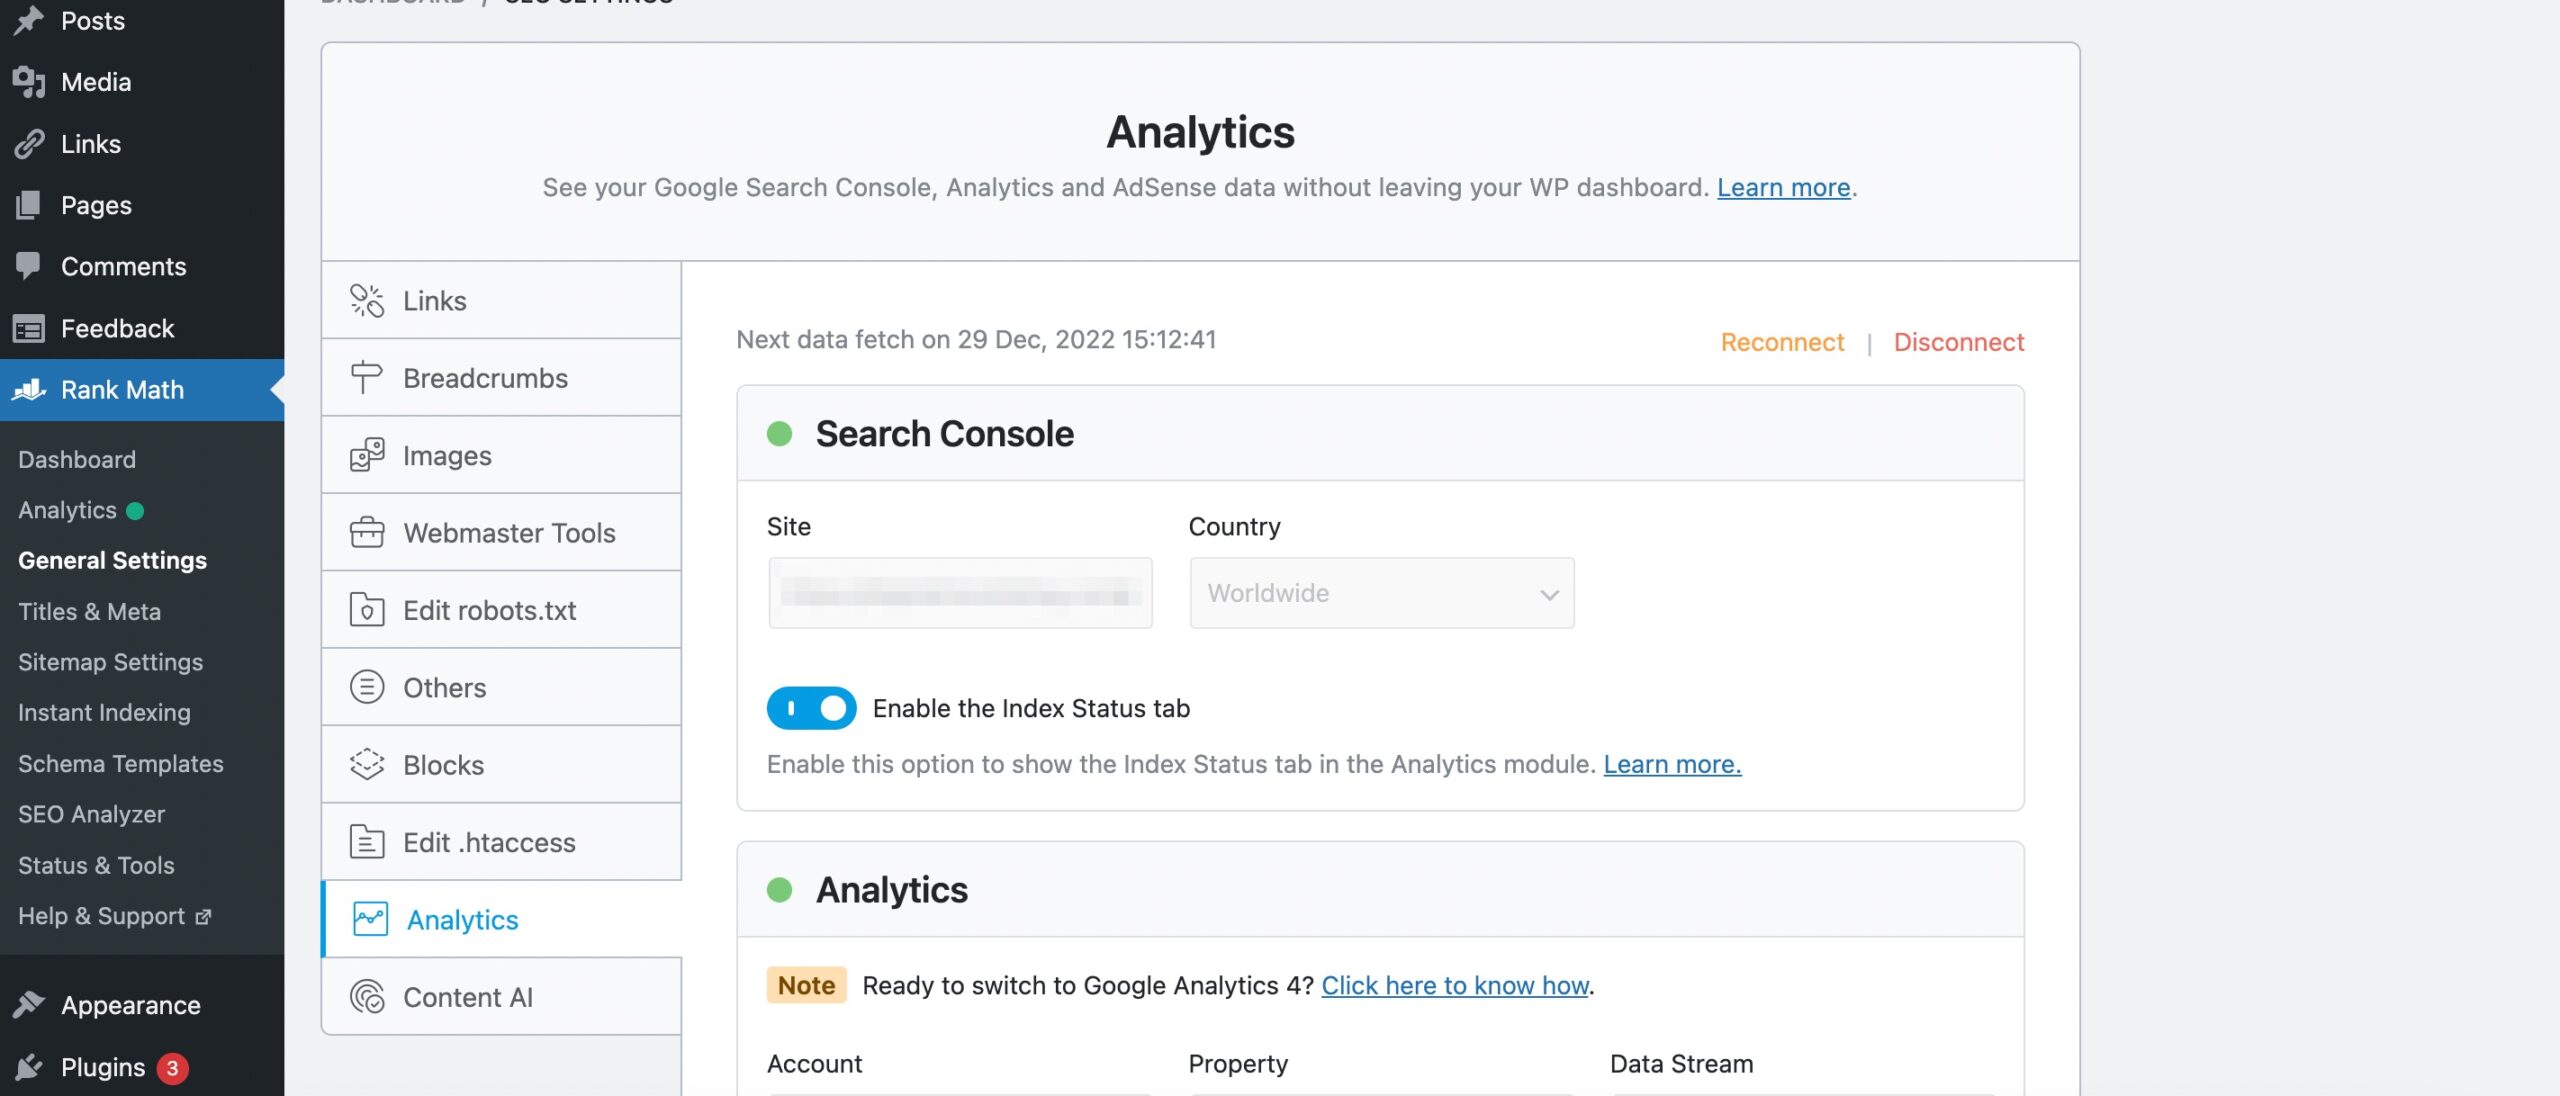The height and width of the screenshot is (1096, 2560).
Task: Click the Images icon in sidebar
Action: coord(364,454)
